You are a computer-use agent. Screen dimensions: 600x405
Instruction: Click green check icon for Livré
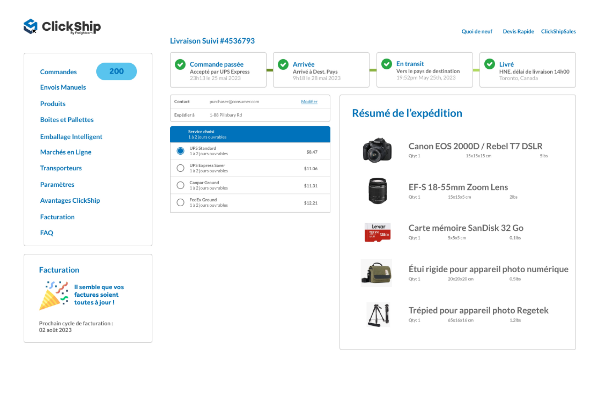click(x=490, y=64)
